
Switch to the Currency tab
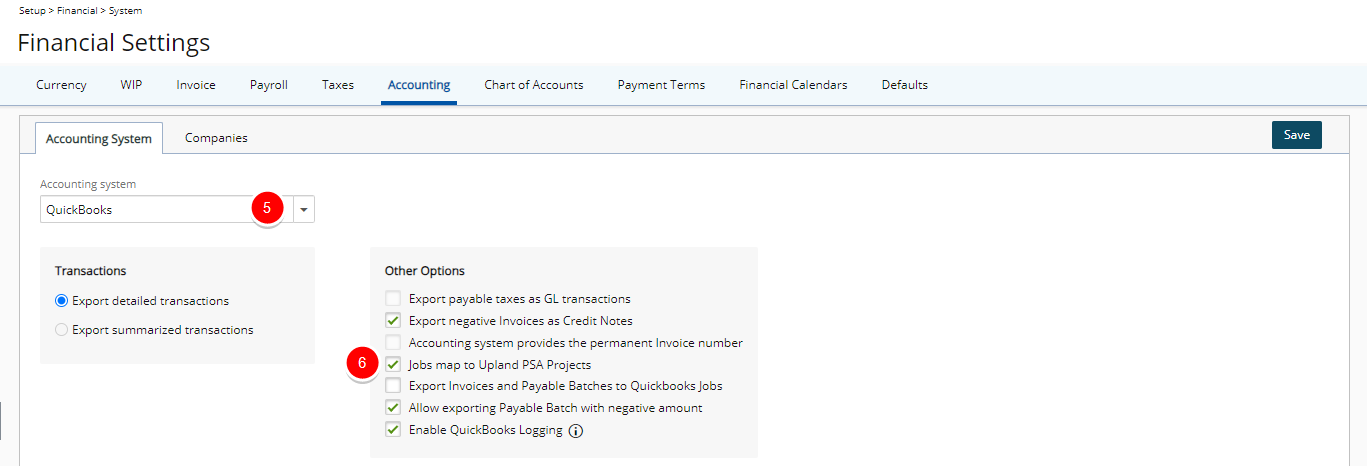pyautogui.click(x=61, y=85)
